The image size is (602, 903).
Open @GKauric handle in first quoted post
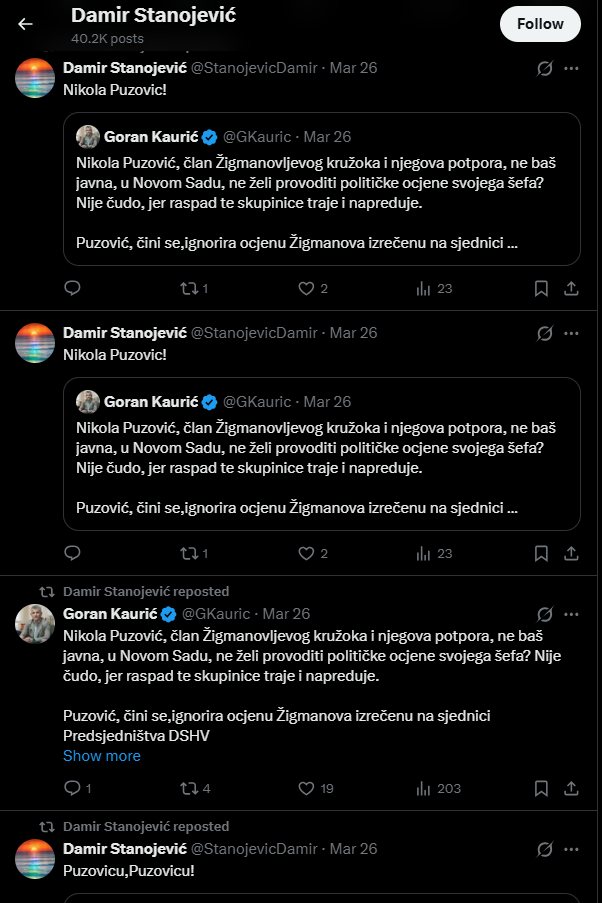point(258,137)
